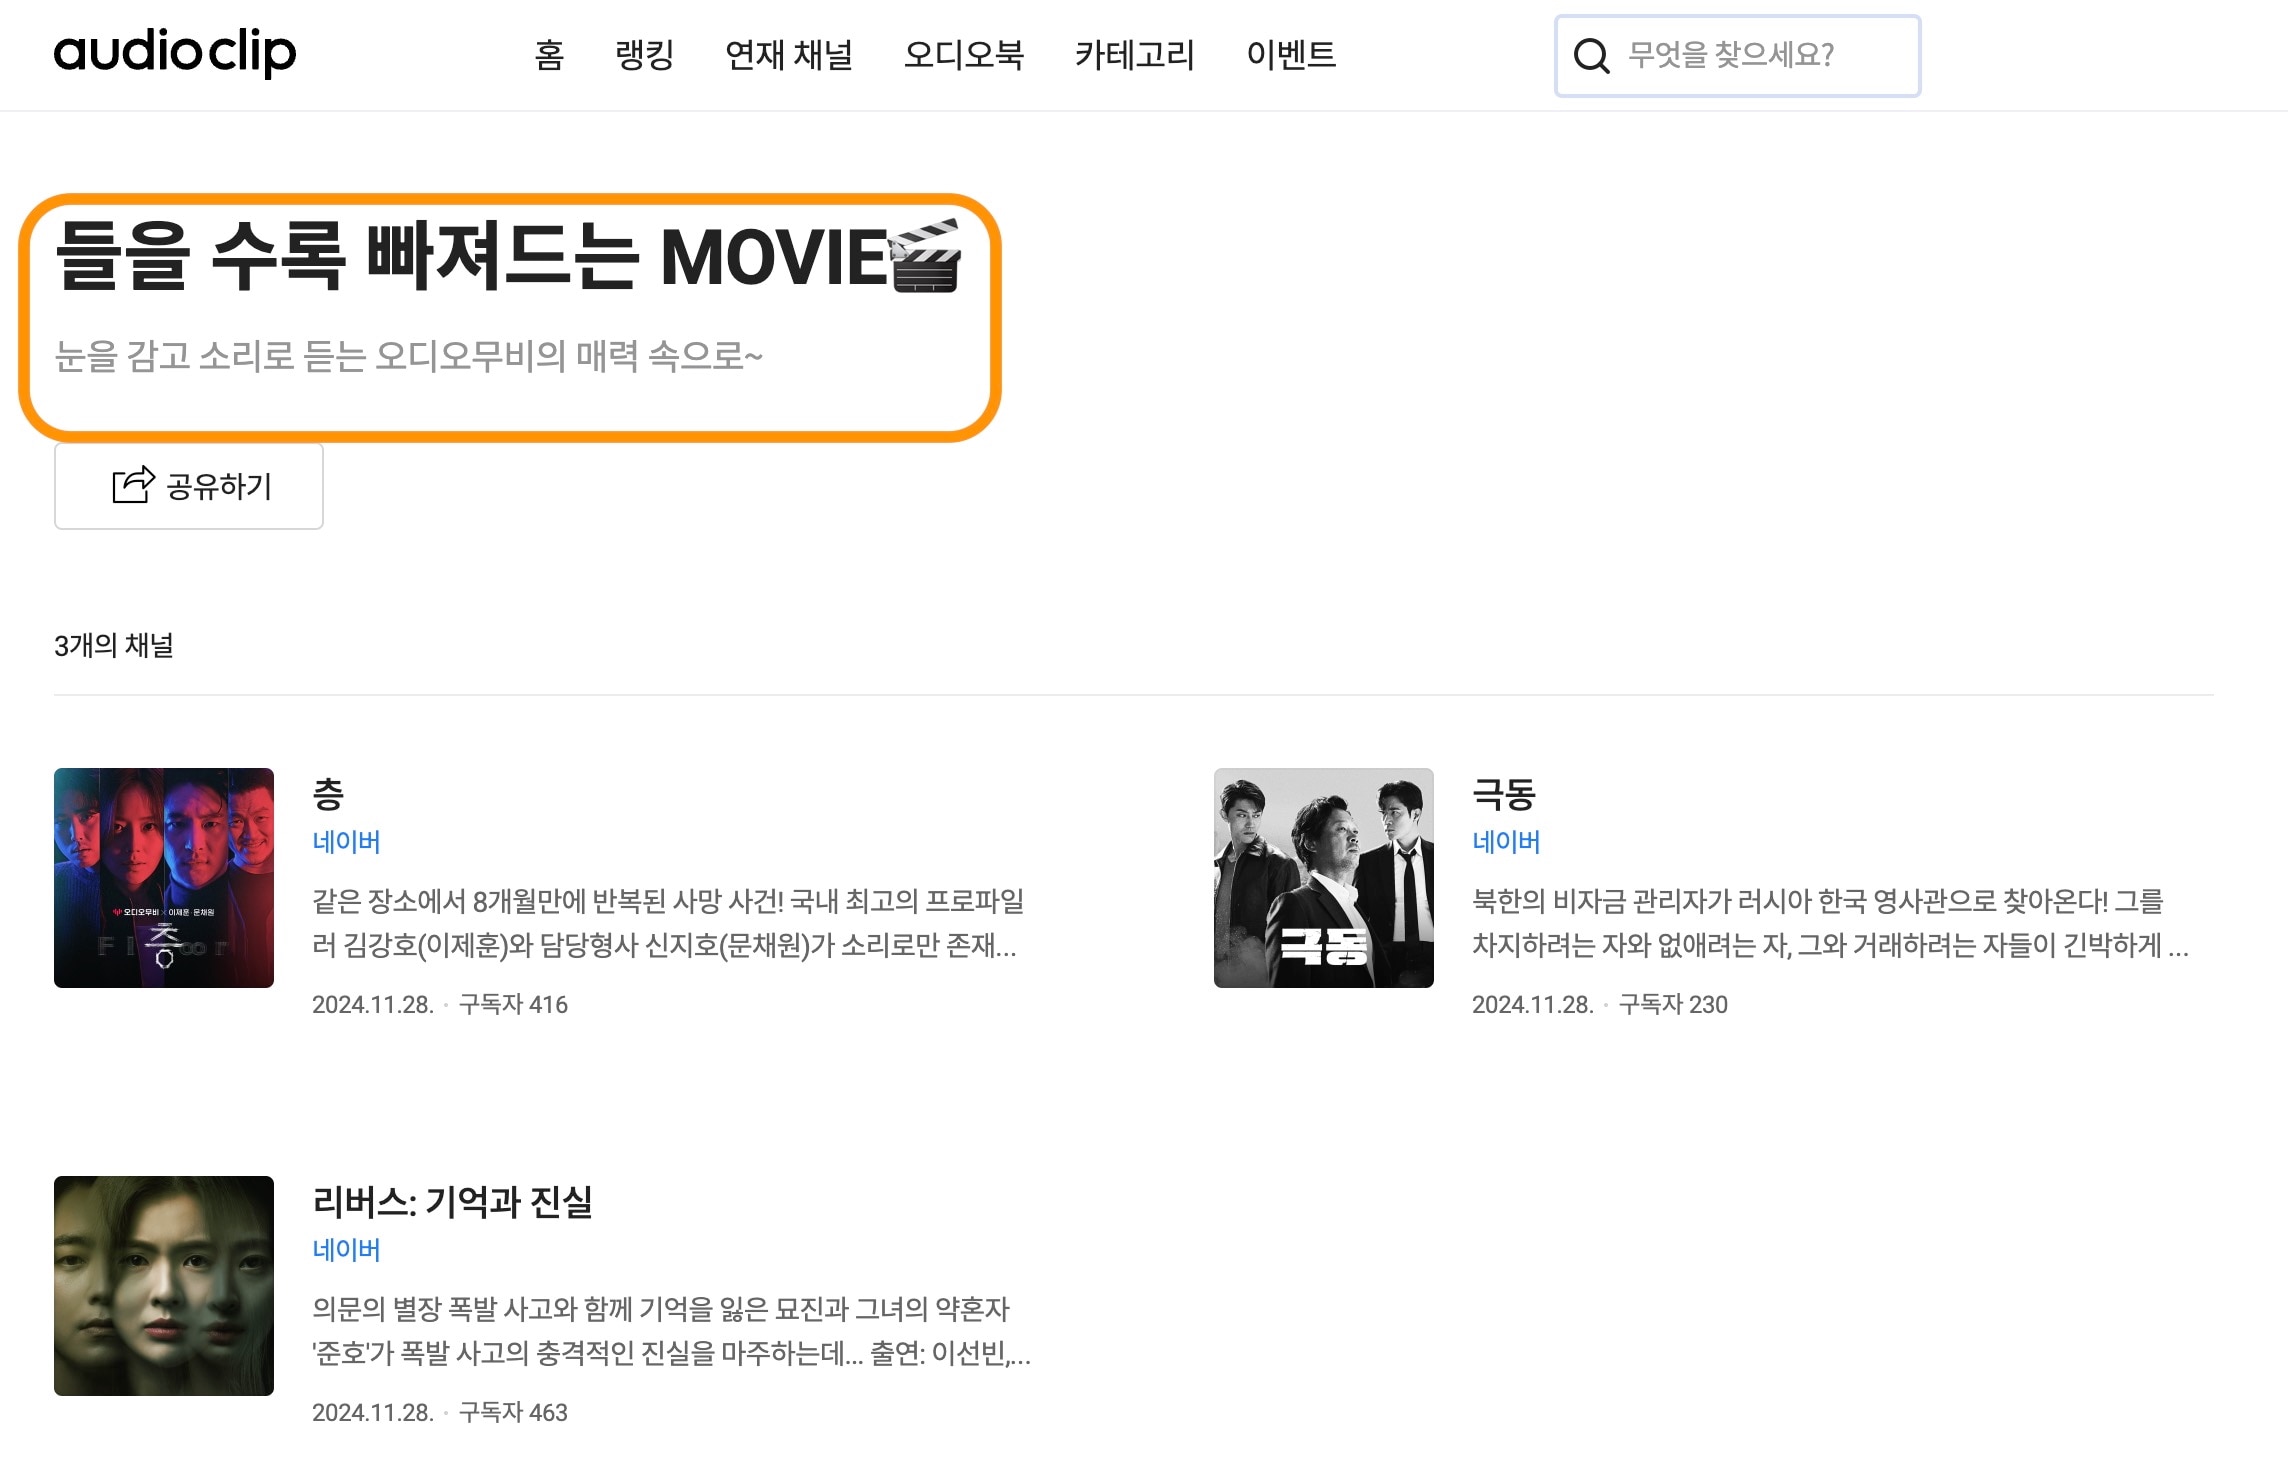Open the 층 channel thumbnail

tap(164, 878)
